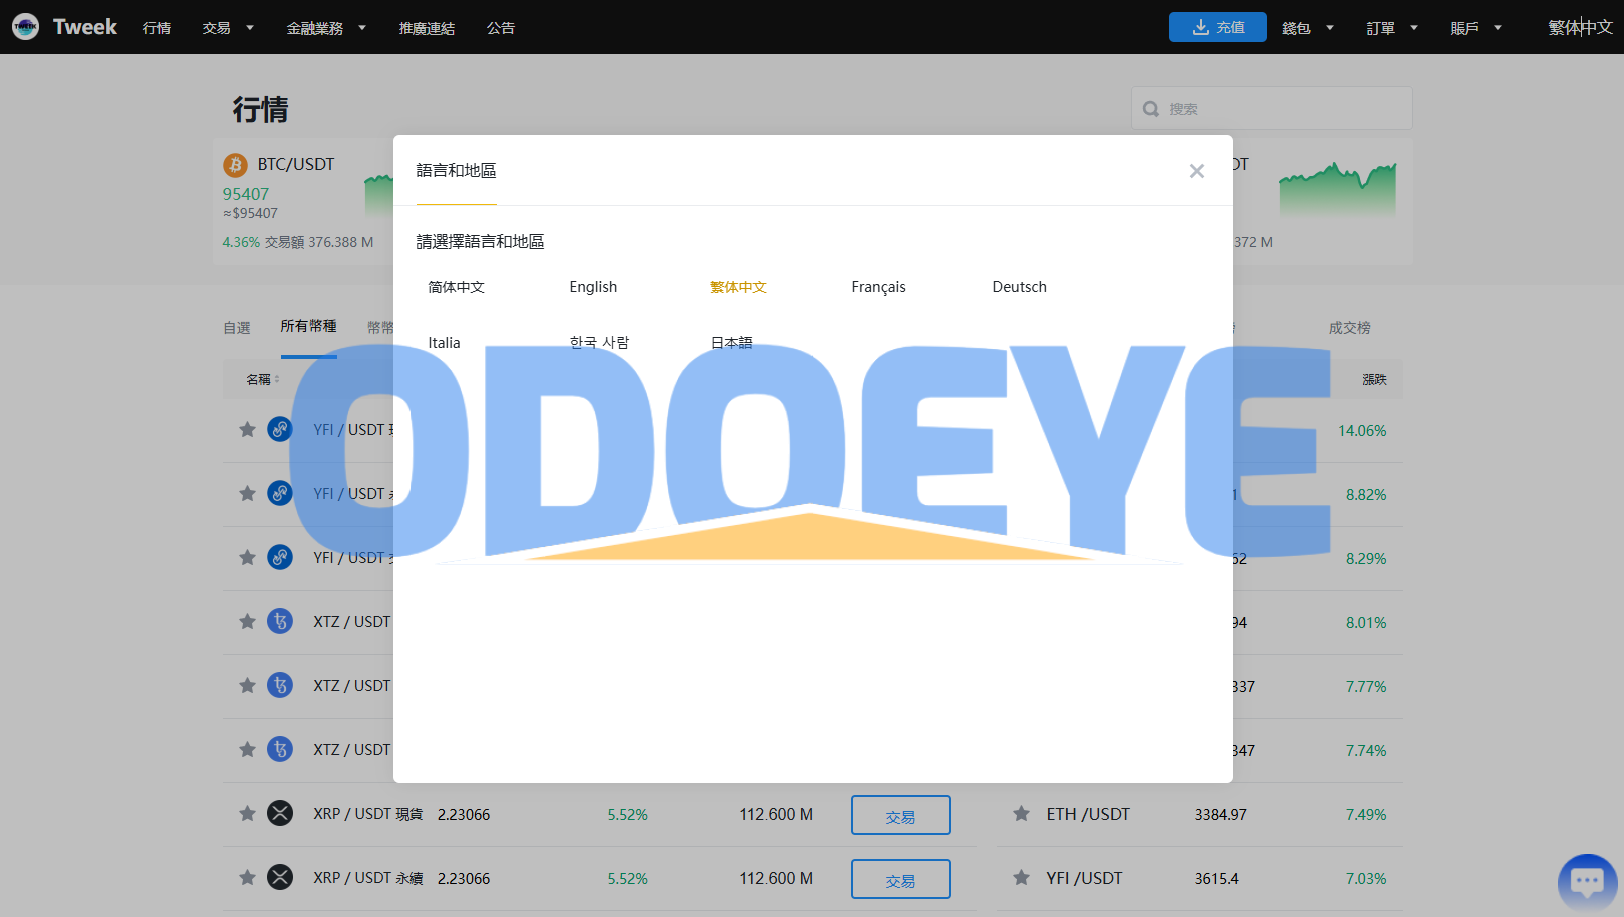Close the language and region dialog
Screen dimensions: 1624x917
pos(1196,171)
